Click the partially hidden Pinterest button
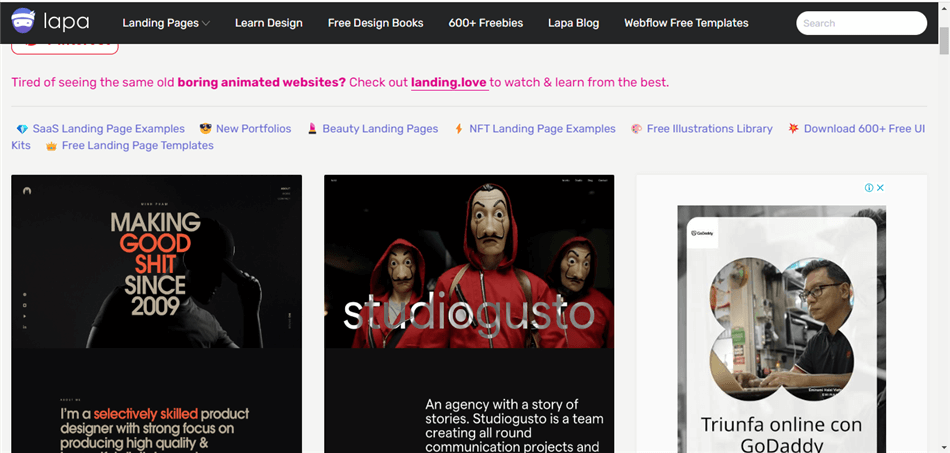Screen dimensions: 950x453 (x=64, y=48)
